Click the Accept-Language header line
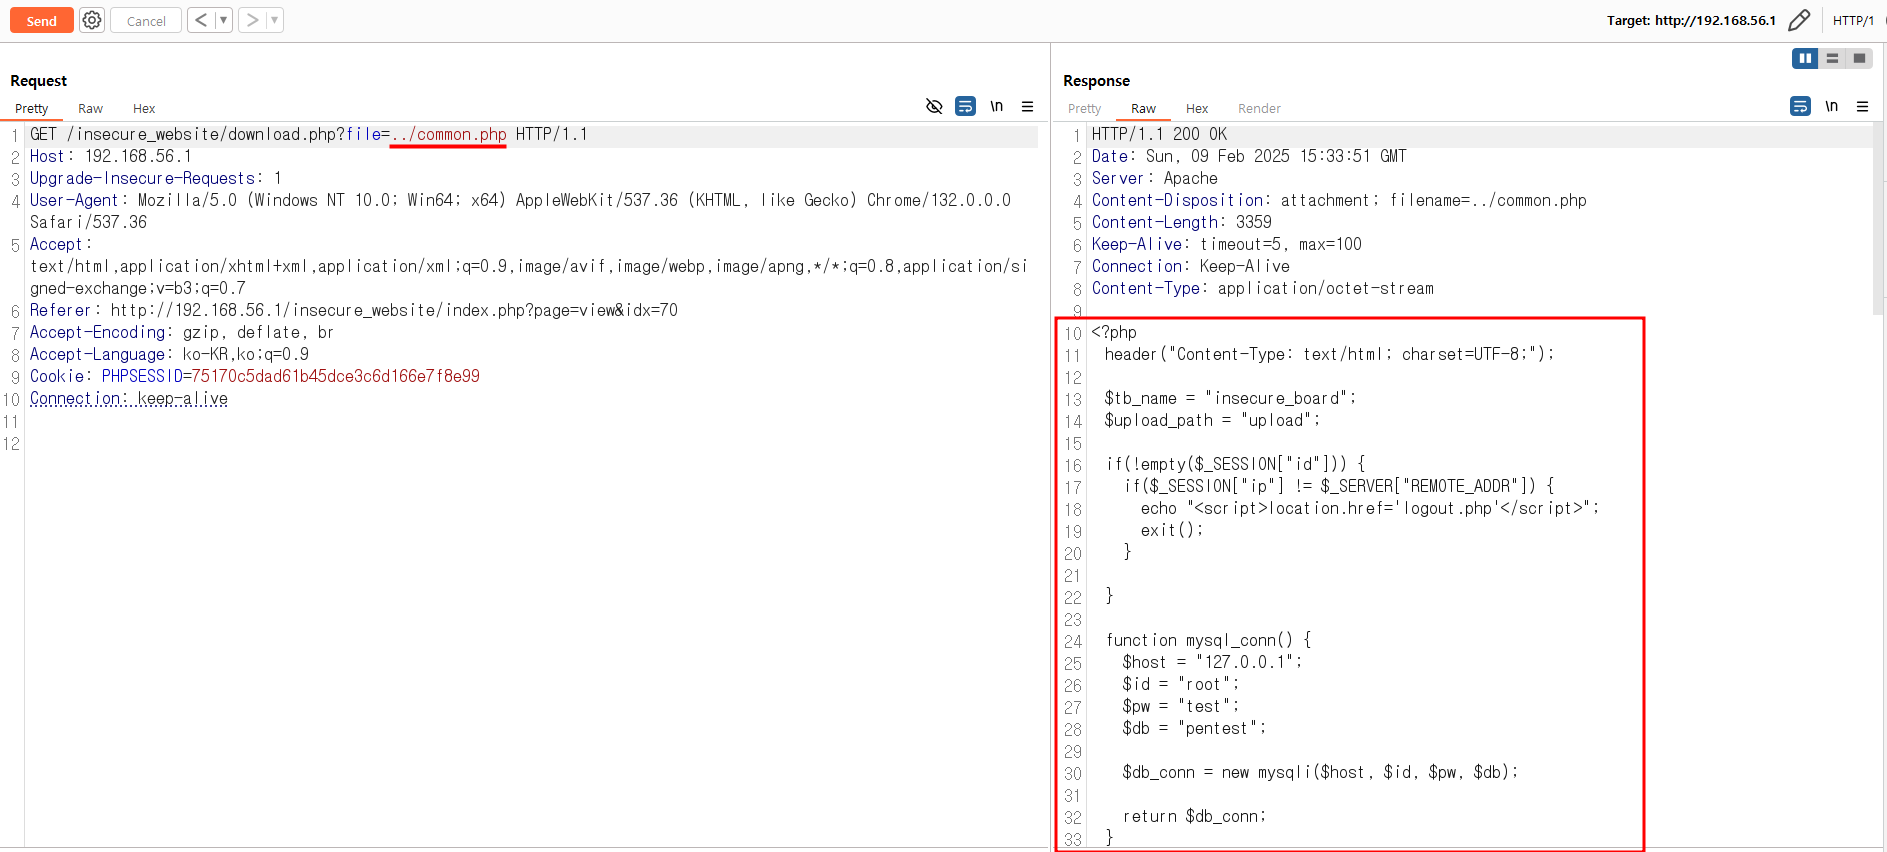1887x852 pixels. pos(169,354)
